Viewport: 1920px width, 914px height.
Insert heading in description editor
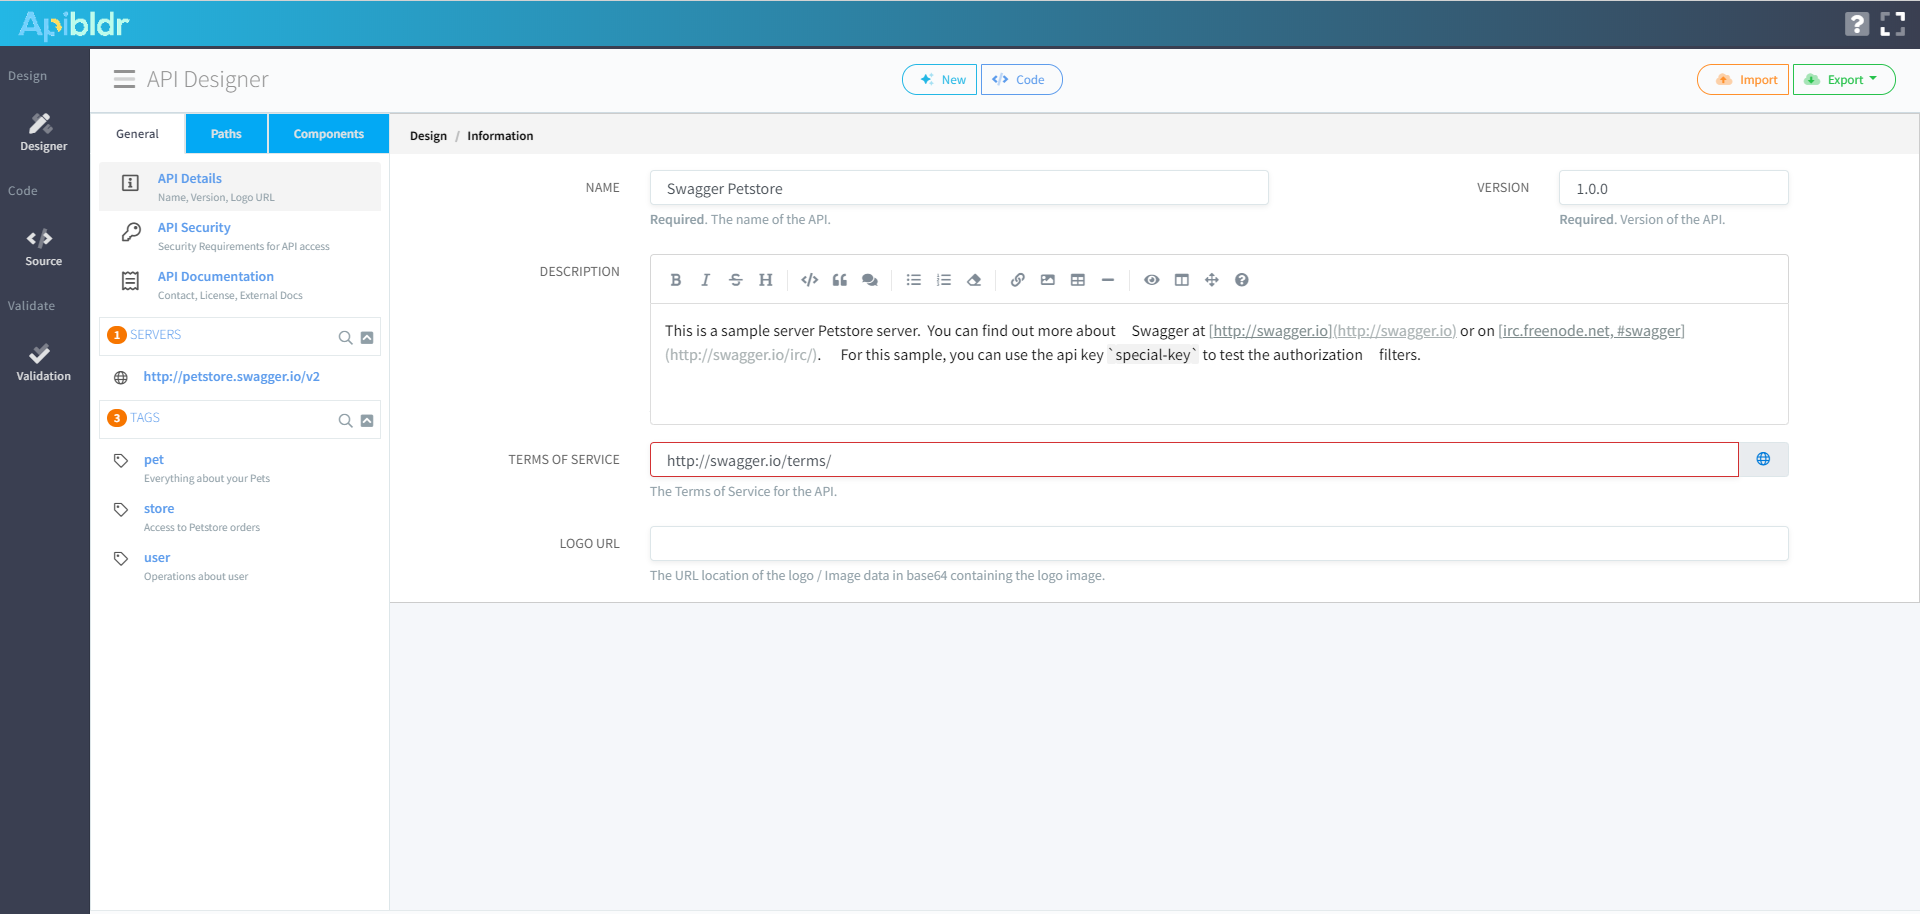click(766, 280)
